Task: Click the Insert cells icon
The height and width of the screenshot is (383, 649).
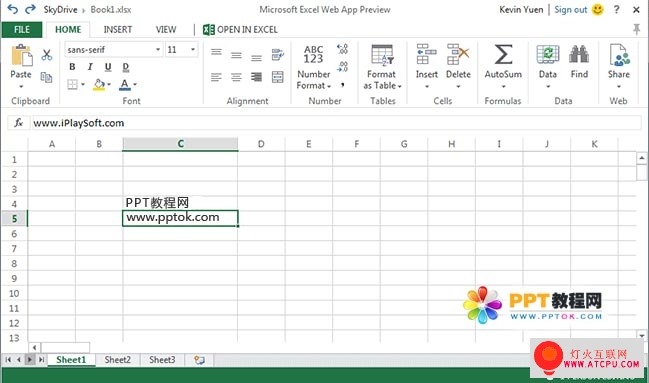Action: click(427, 55)
